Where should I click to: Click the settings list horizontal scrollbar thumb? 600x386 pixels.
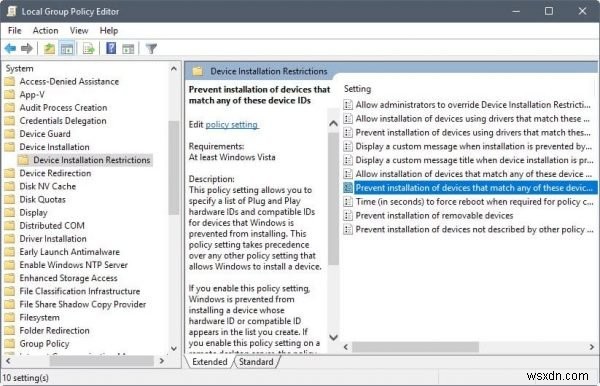[x=415, y=347]
